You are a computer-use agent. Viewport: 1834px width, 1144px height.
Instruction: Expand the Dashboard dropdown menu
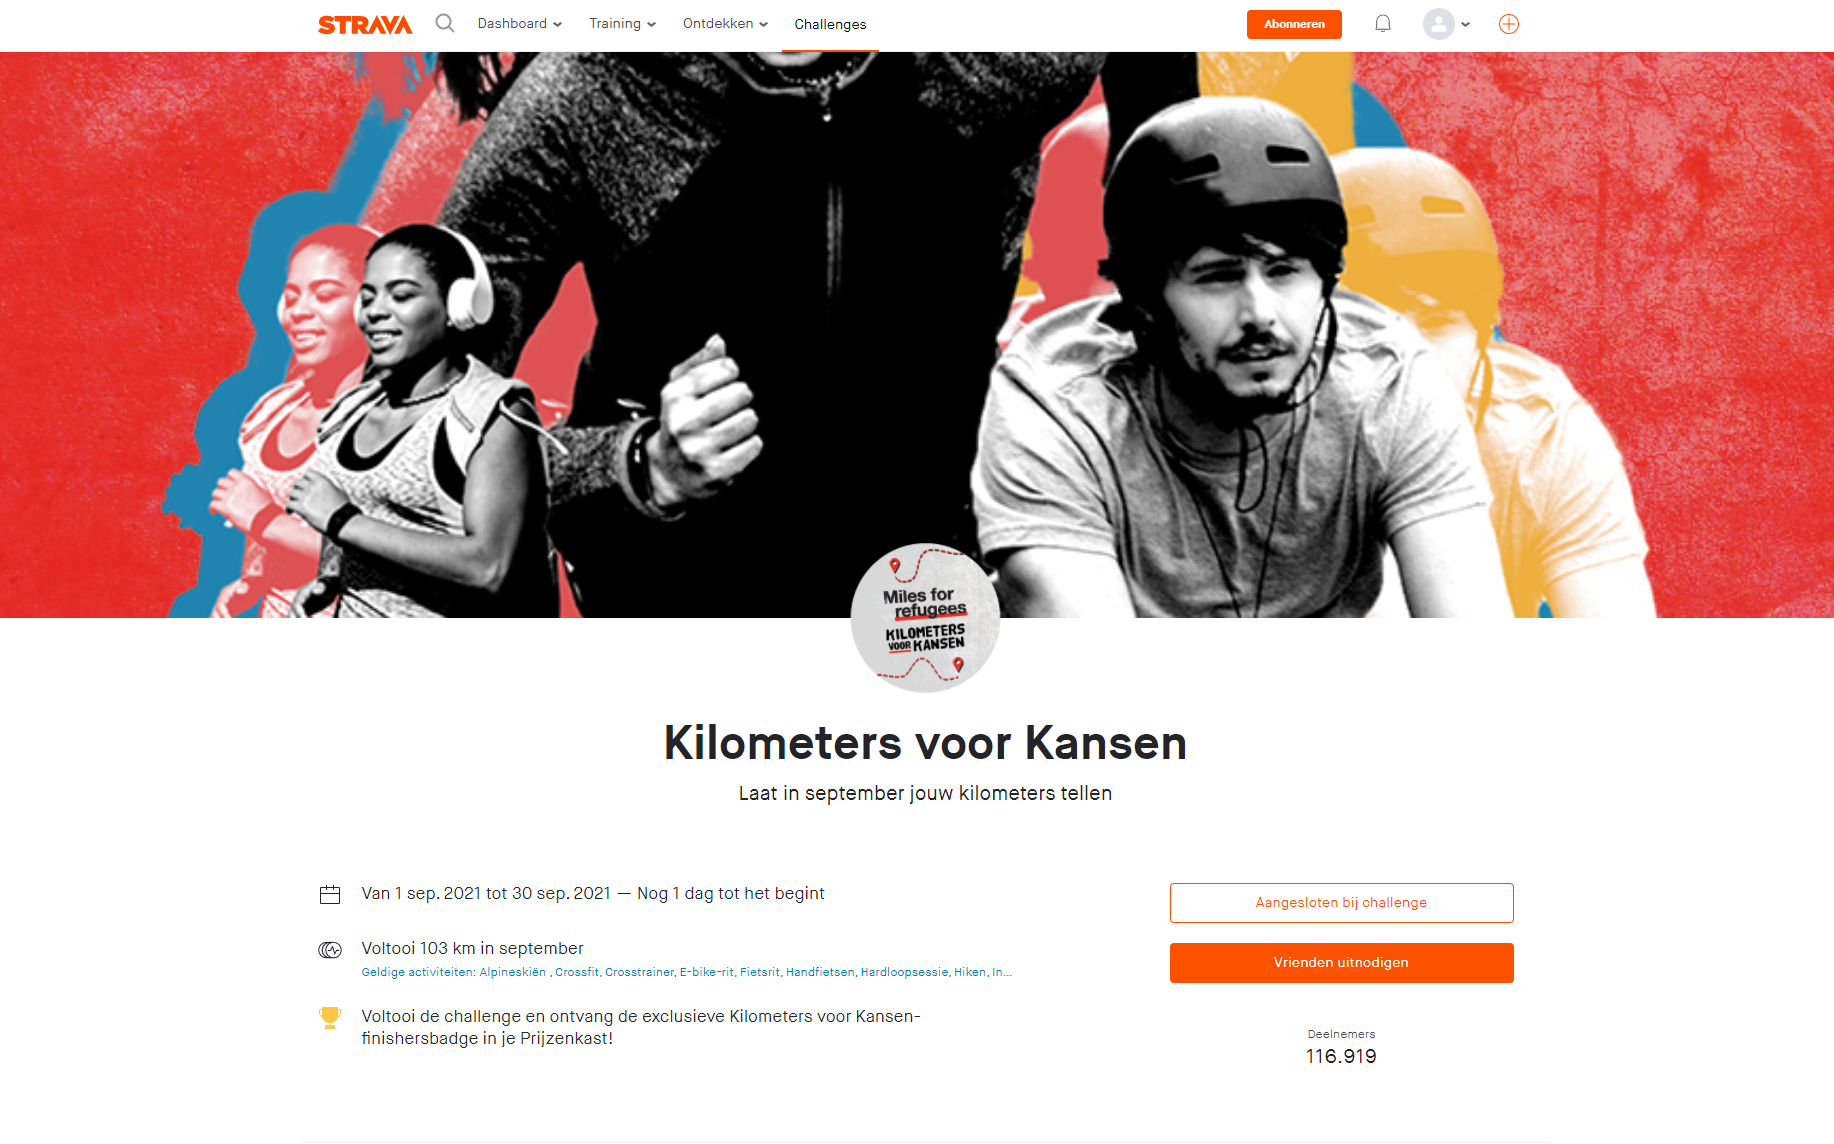pyautogui.click(x=520, y=24)
